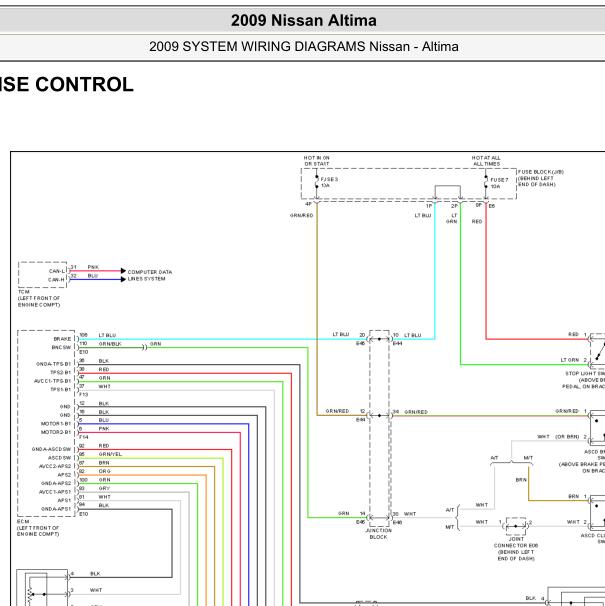605x606 pixels.
Task: Click the 'MOTOR2-B1' pin label
Action: [x=56, y=432]
